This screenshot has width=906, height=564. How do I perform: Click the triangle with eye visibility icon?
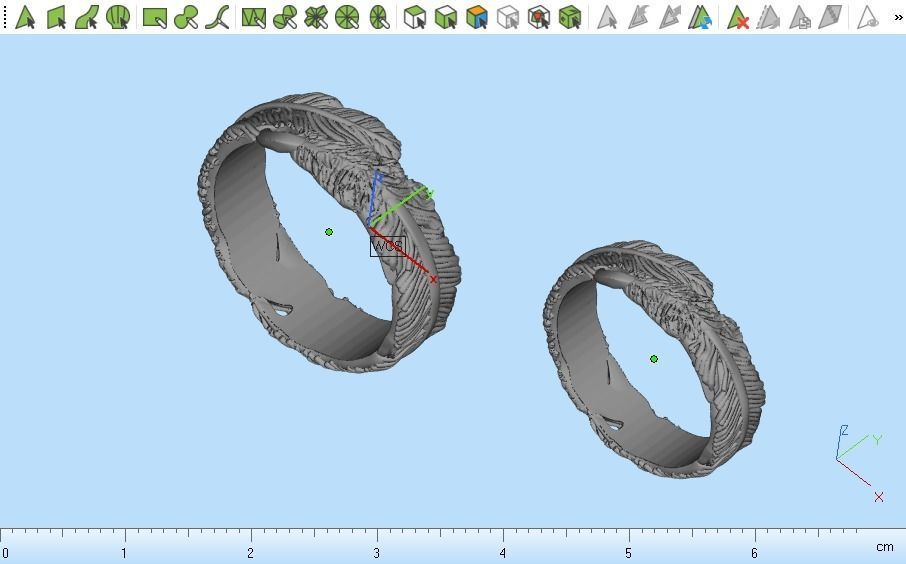(867, 17)
